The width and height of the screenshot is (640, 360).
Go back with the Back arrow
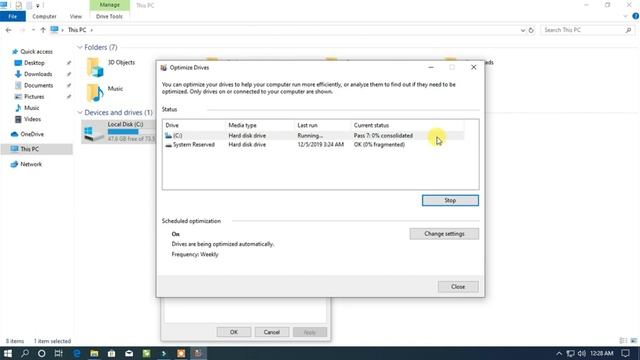click(x=8, y=30)
